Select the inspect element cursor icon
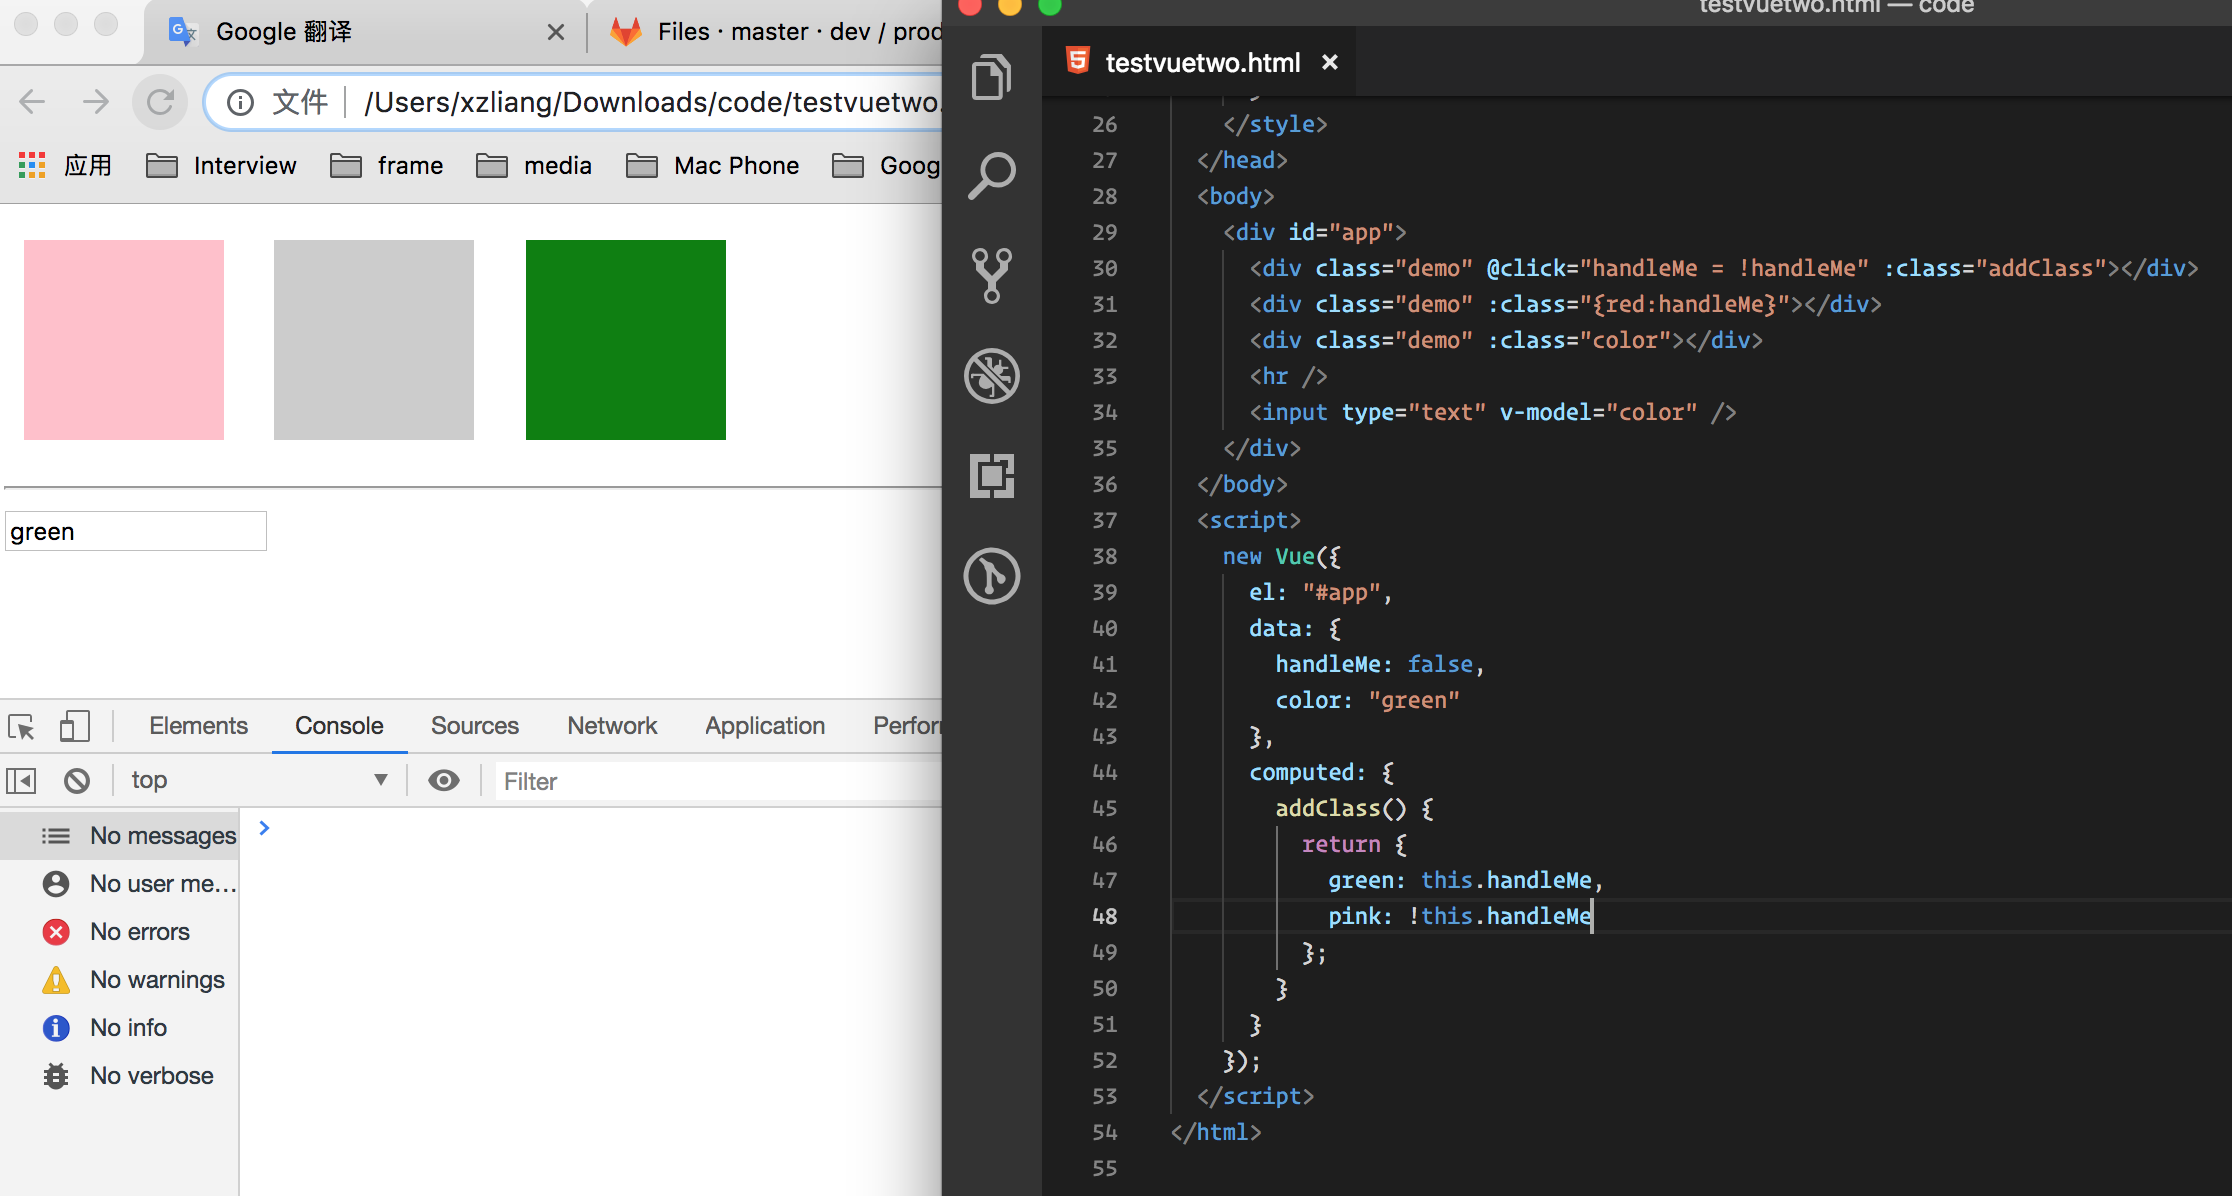This screenshot has height=1196, width=2232. [x=22, y=726]
